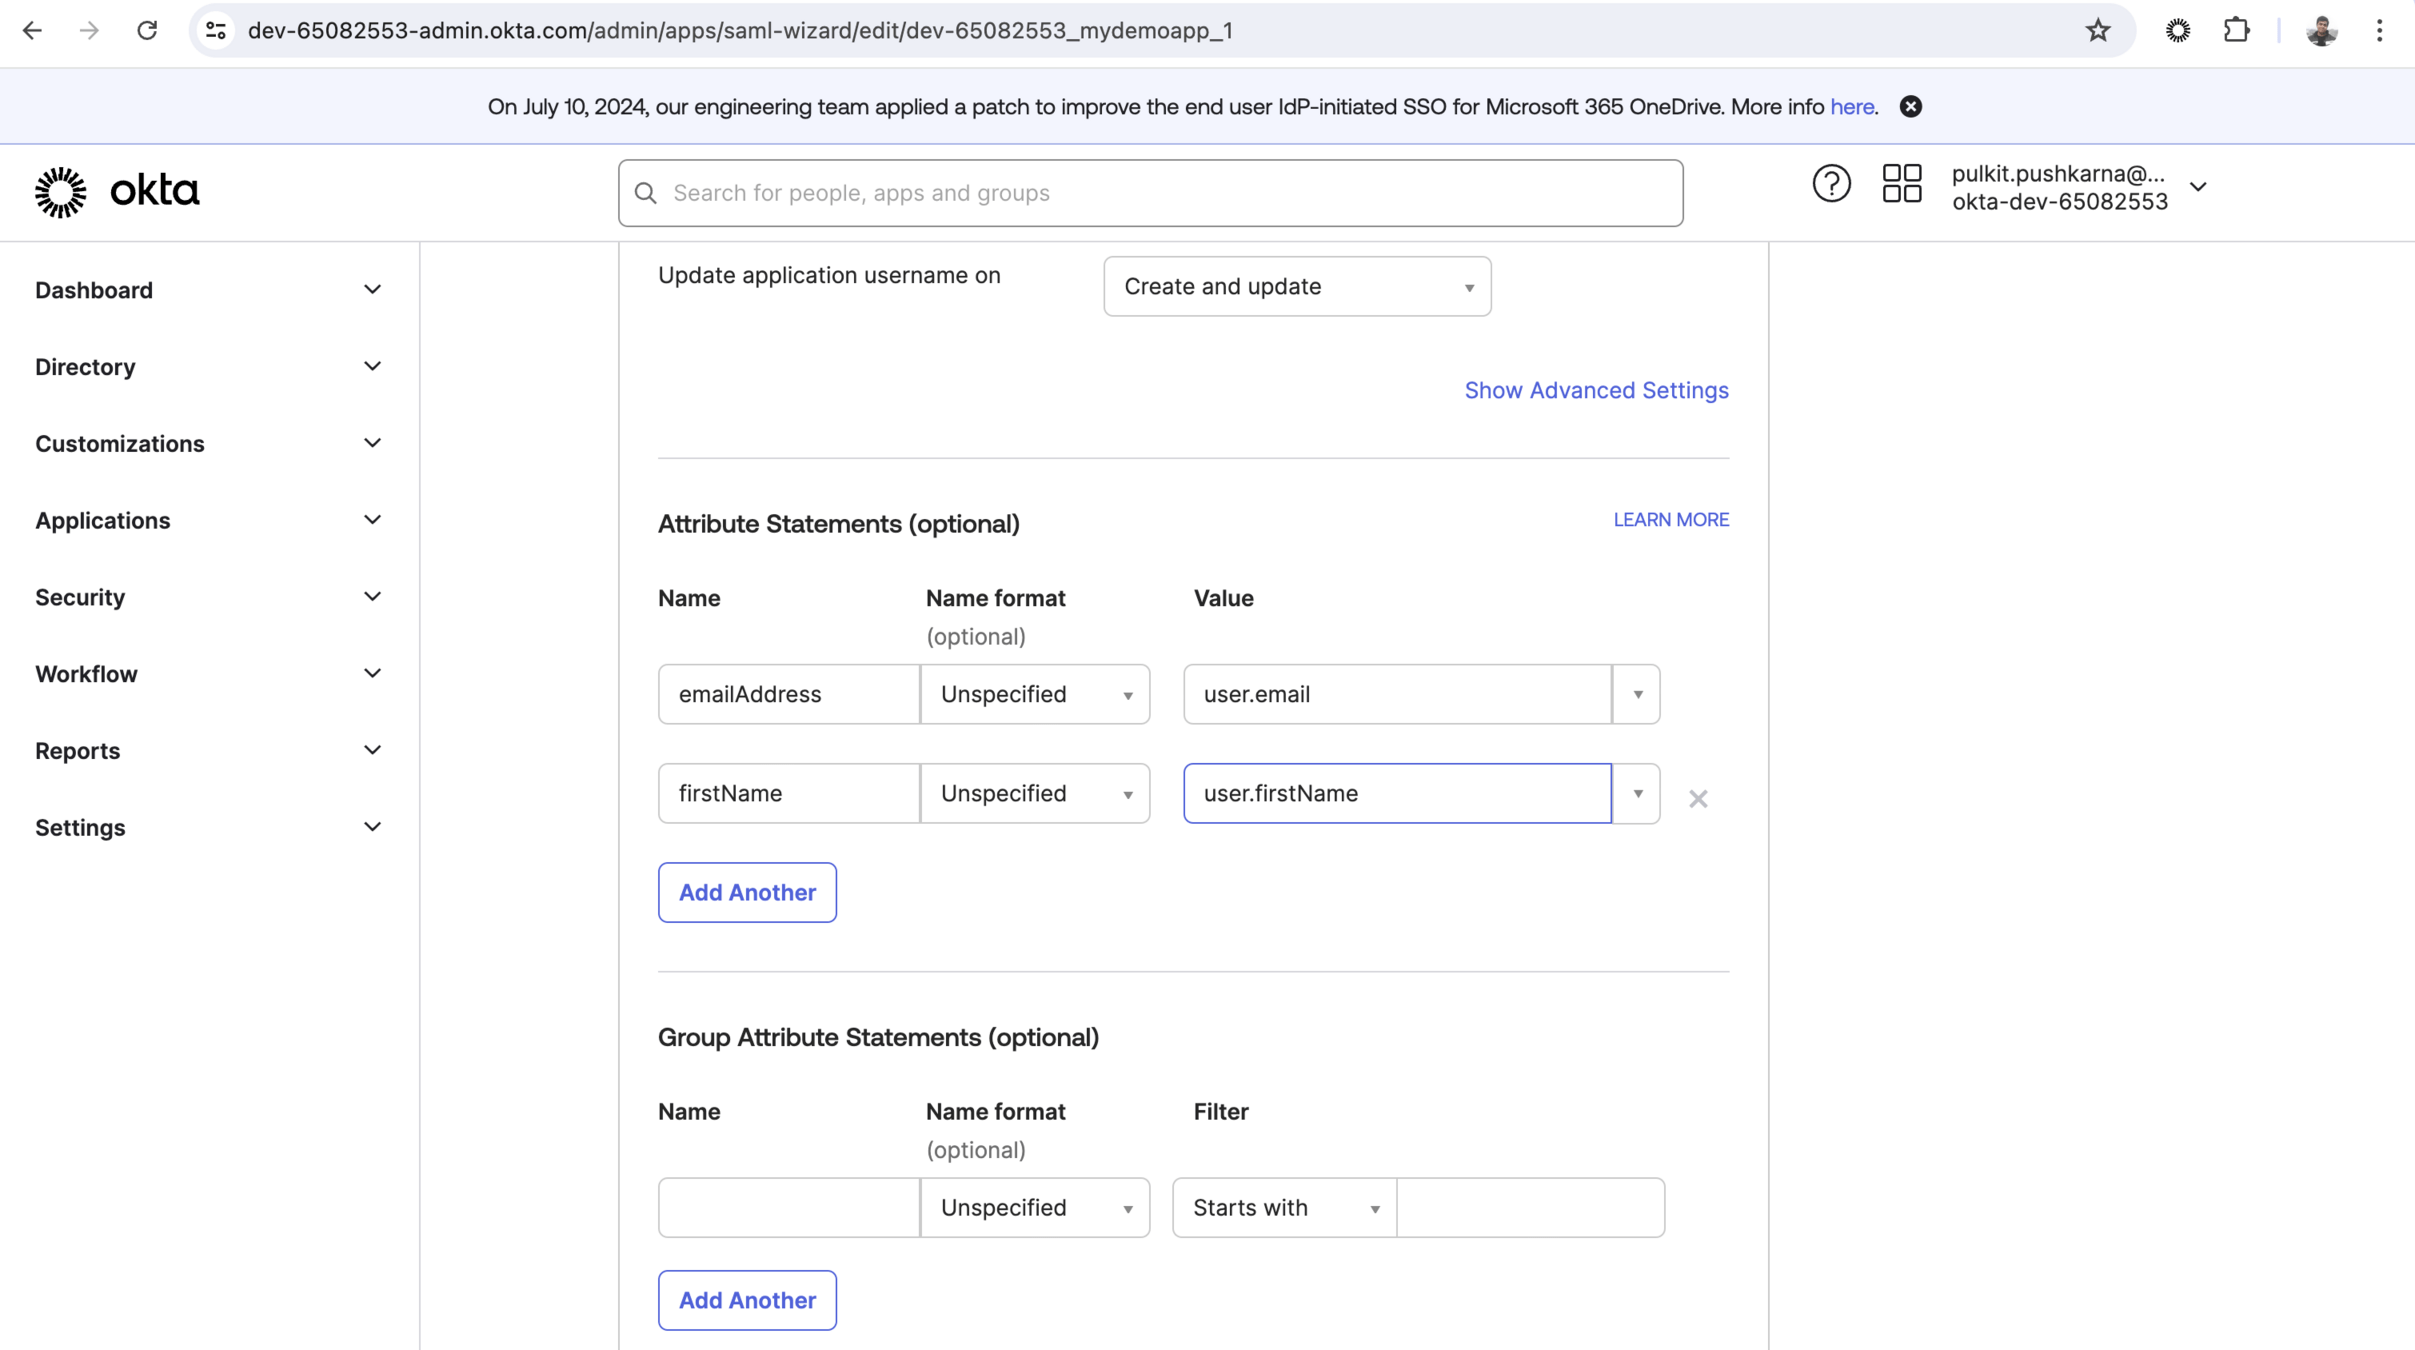Click Show Advanced Settings link

click(x=1595, y=390)
